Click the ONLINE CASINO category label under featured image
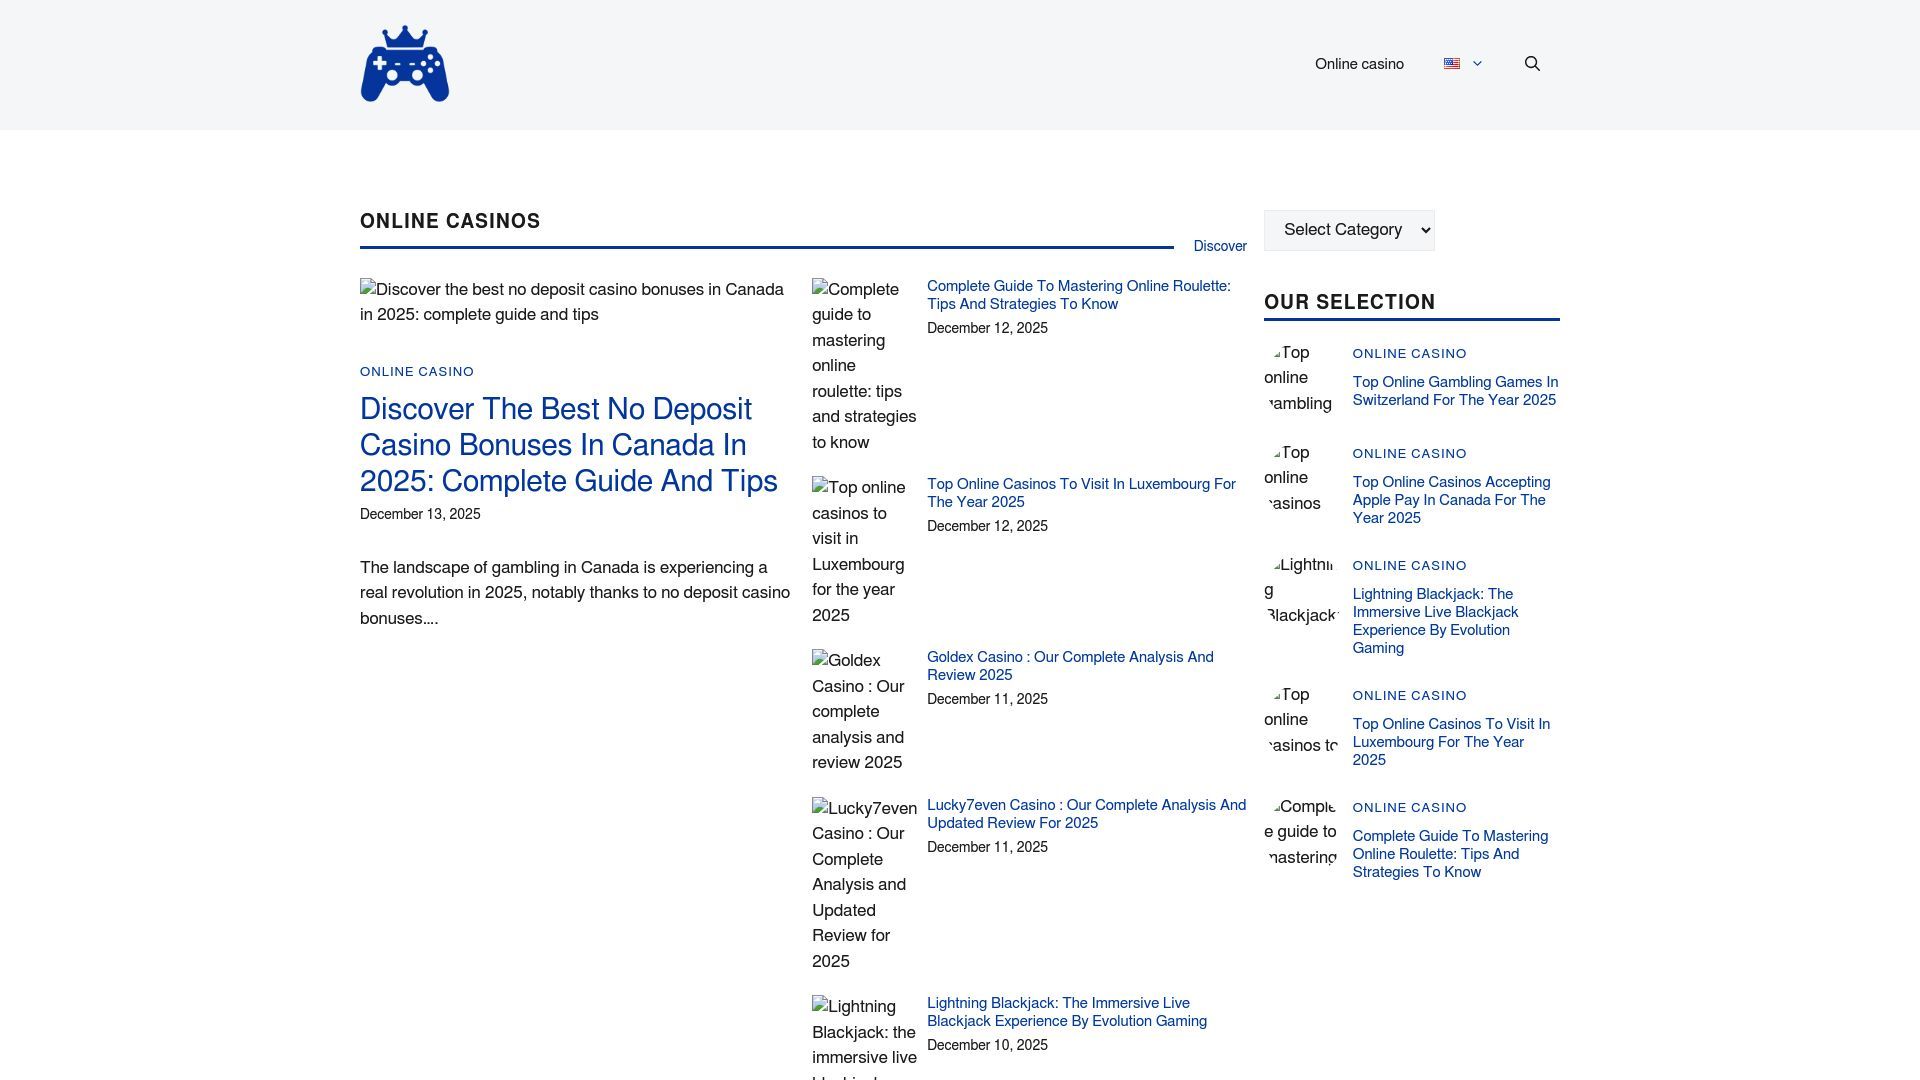 (417, 372)
